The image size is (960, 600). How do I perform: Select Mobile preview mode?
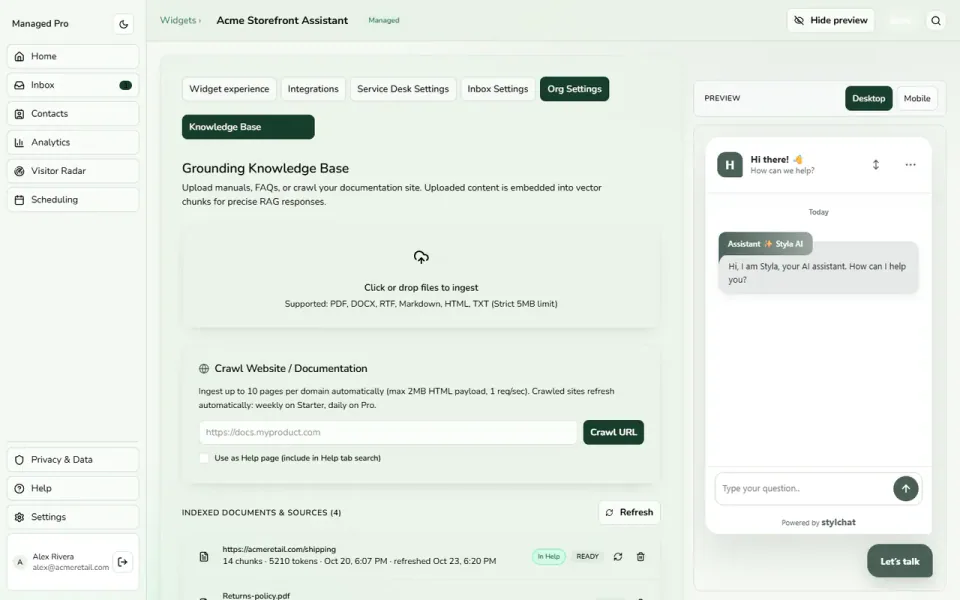pyautogui.click(x=917, y=99)
